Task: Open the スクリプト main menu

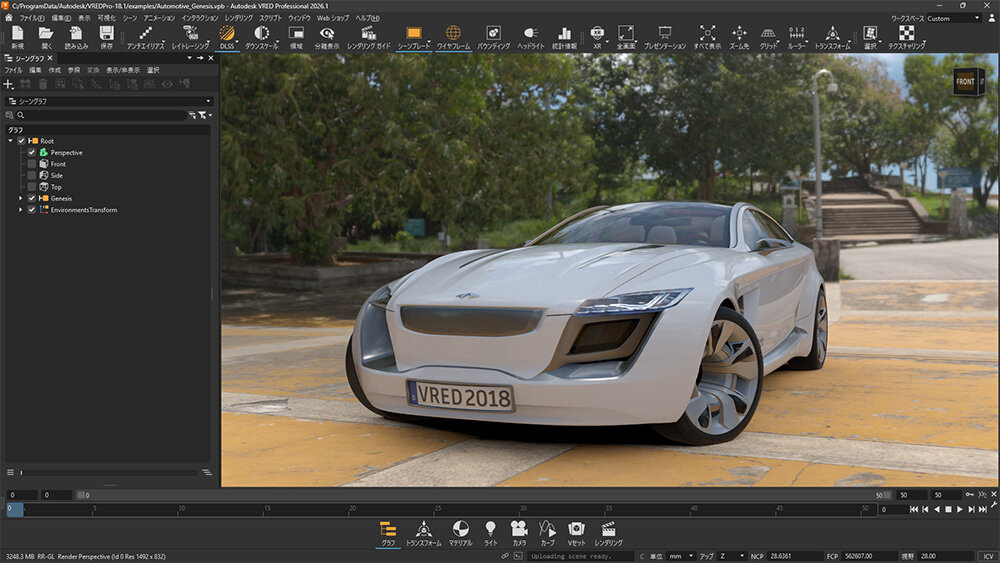Action: (270, 18)
